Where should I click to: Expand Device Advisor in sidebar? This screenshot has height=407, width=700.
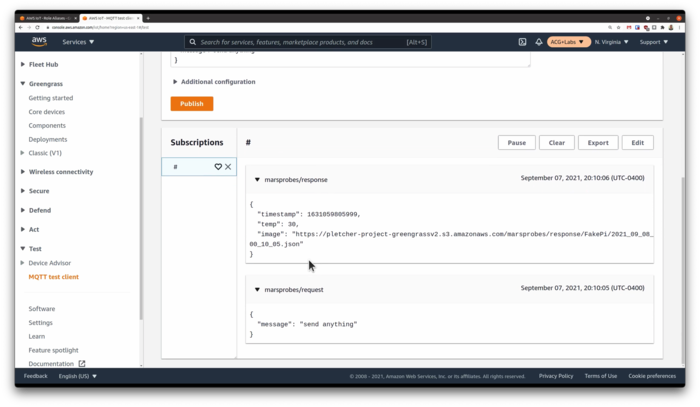23,263
